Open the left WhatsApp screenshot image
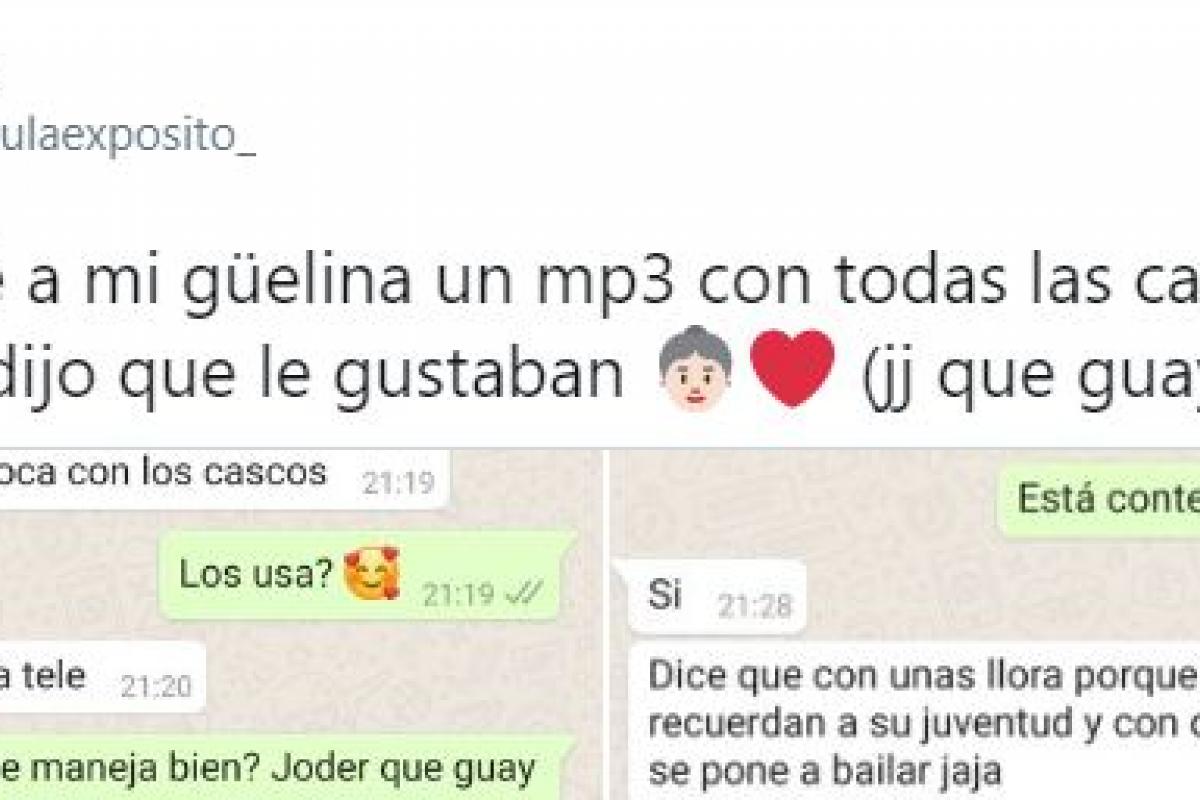This screenshot has width=1200, height=800. tap(299, 624)
